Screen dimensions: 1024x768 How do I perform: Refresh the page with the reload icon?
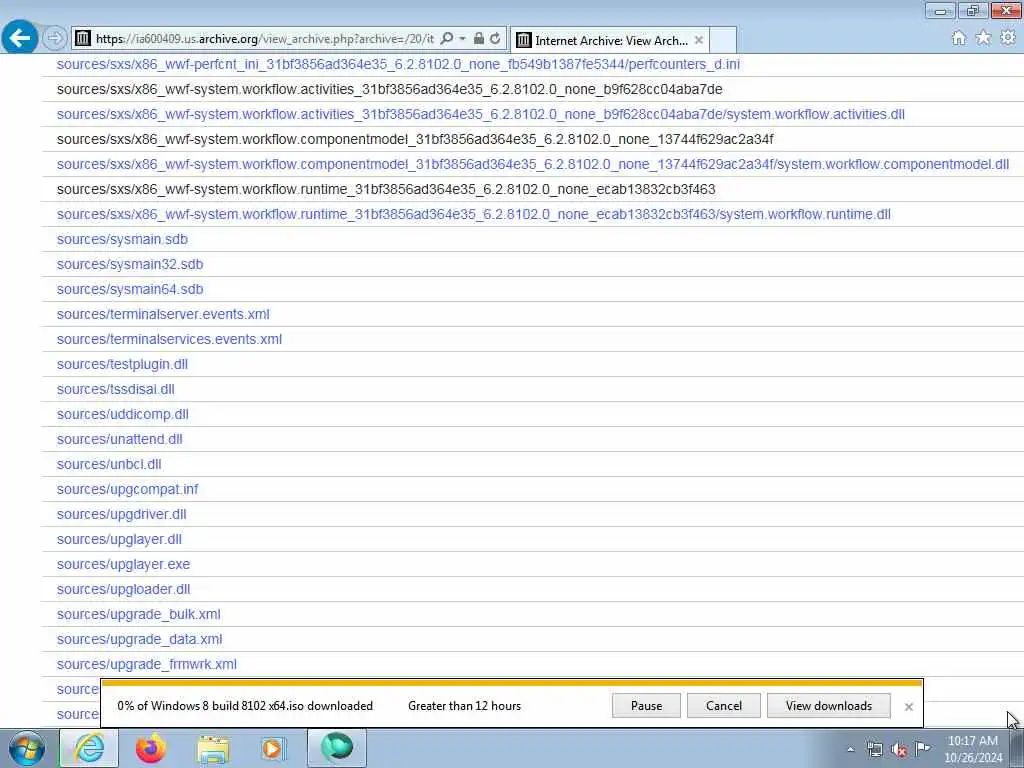point(495,39)
